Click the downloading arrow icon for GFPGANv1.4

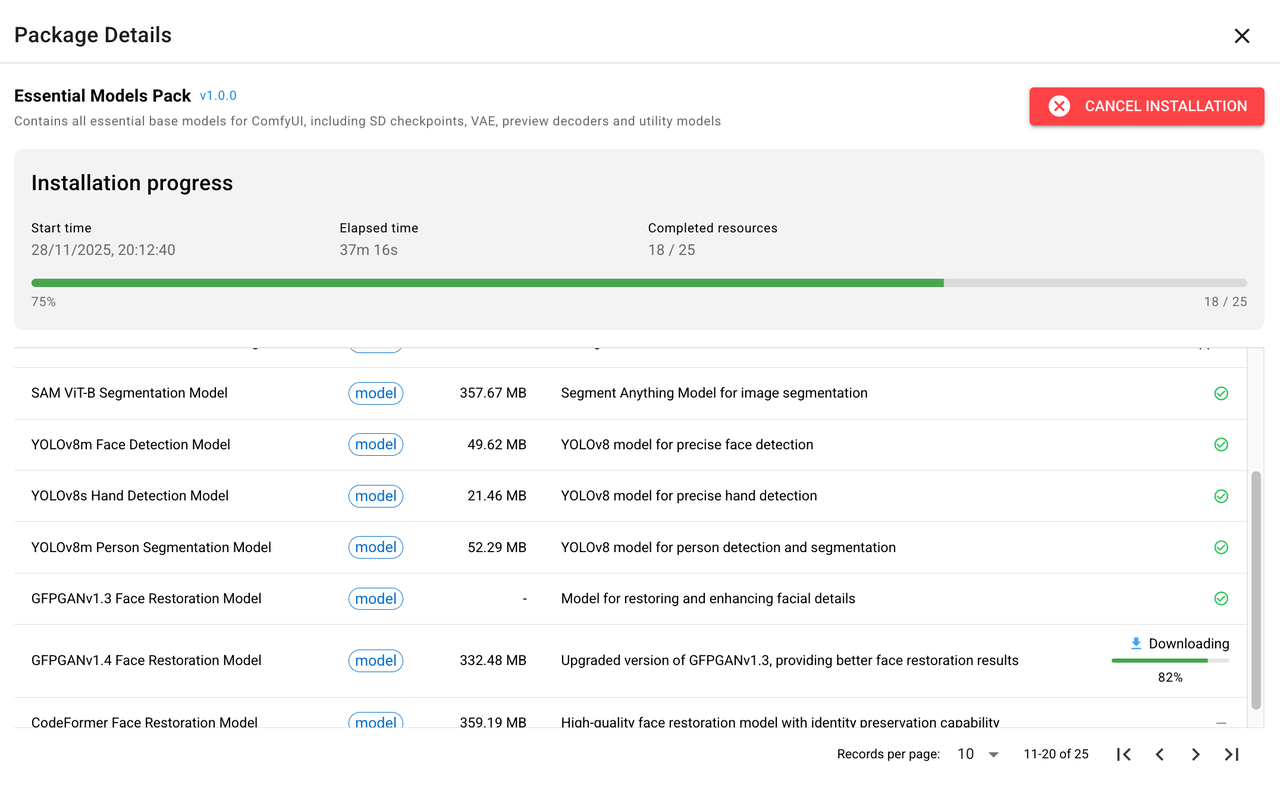(1135, 643)
